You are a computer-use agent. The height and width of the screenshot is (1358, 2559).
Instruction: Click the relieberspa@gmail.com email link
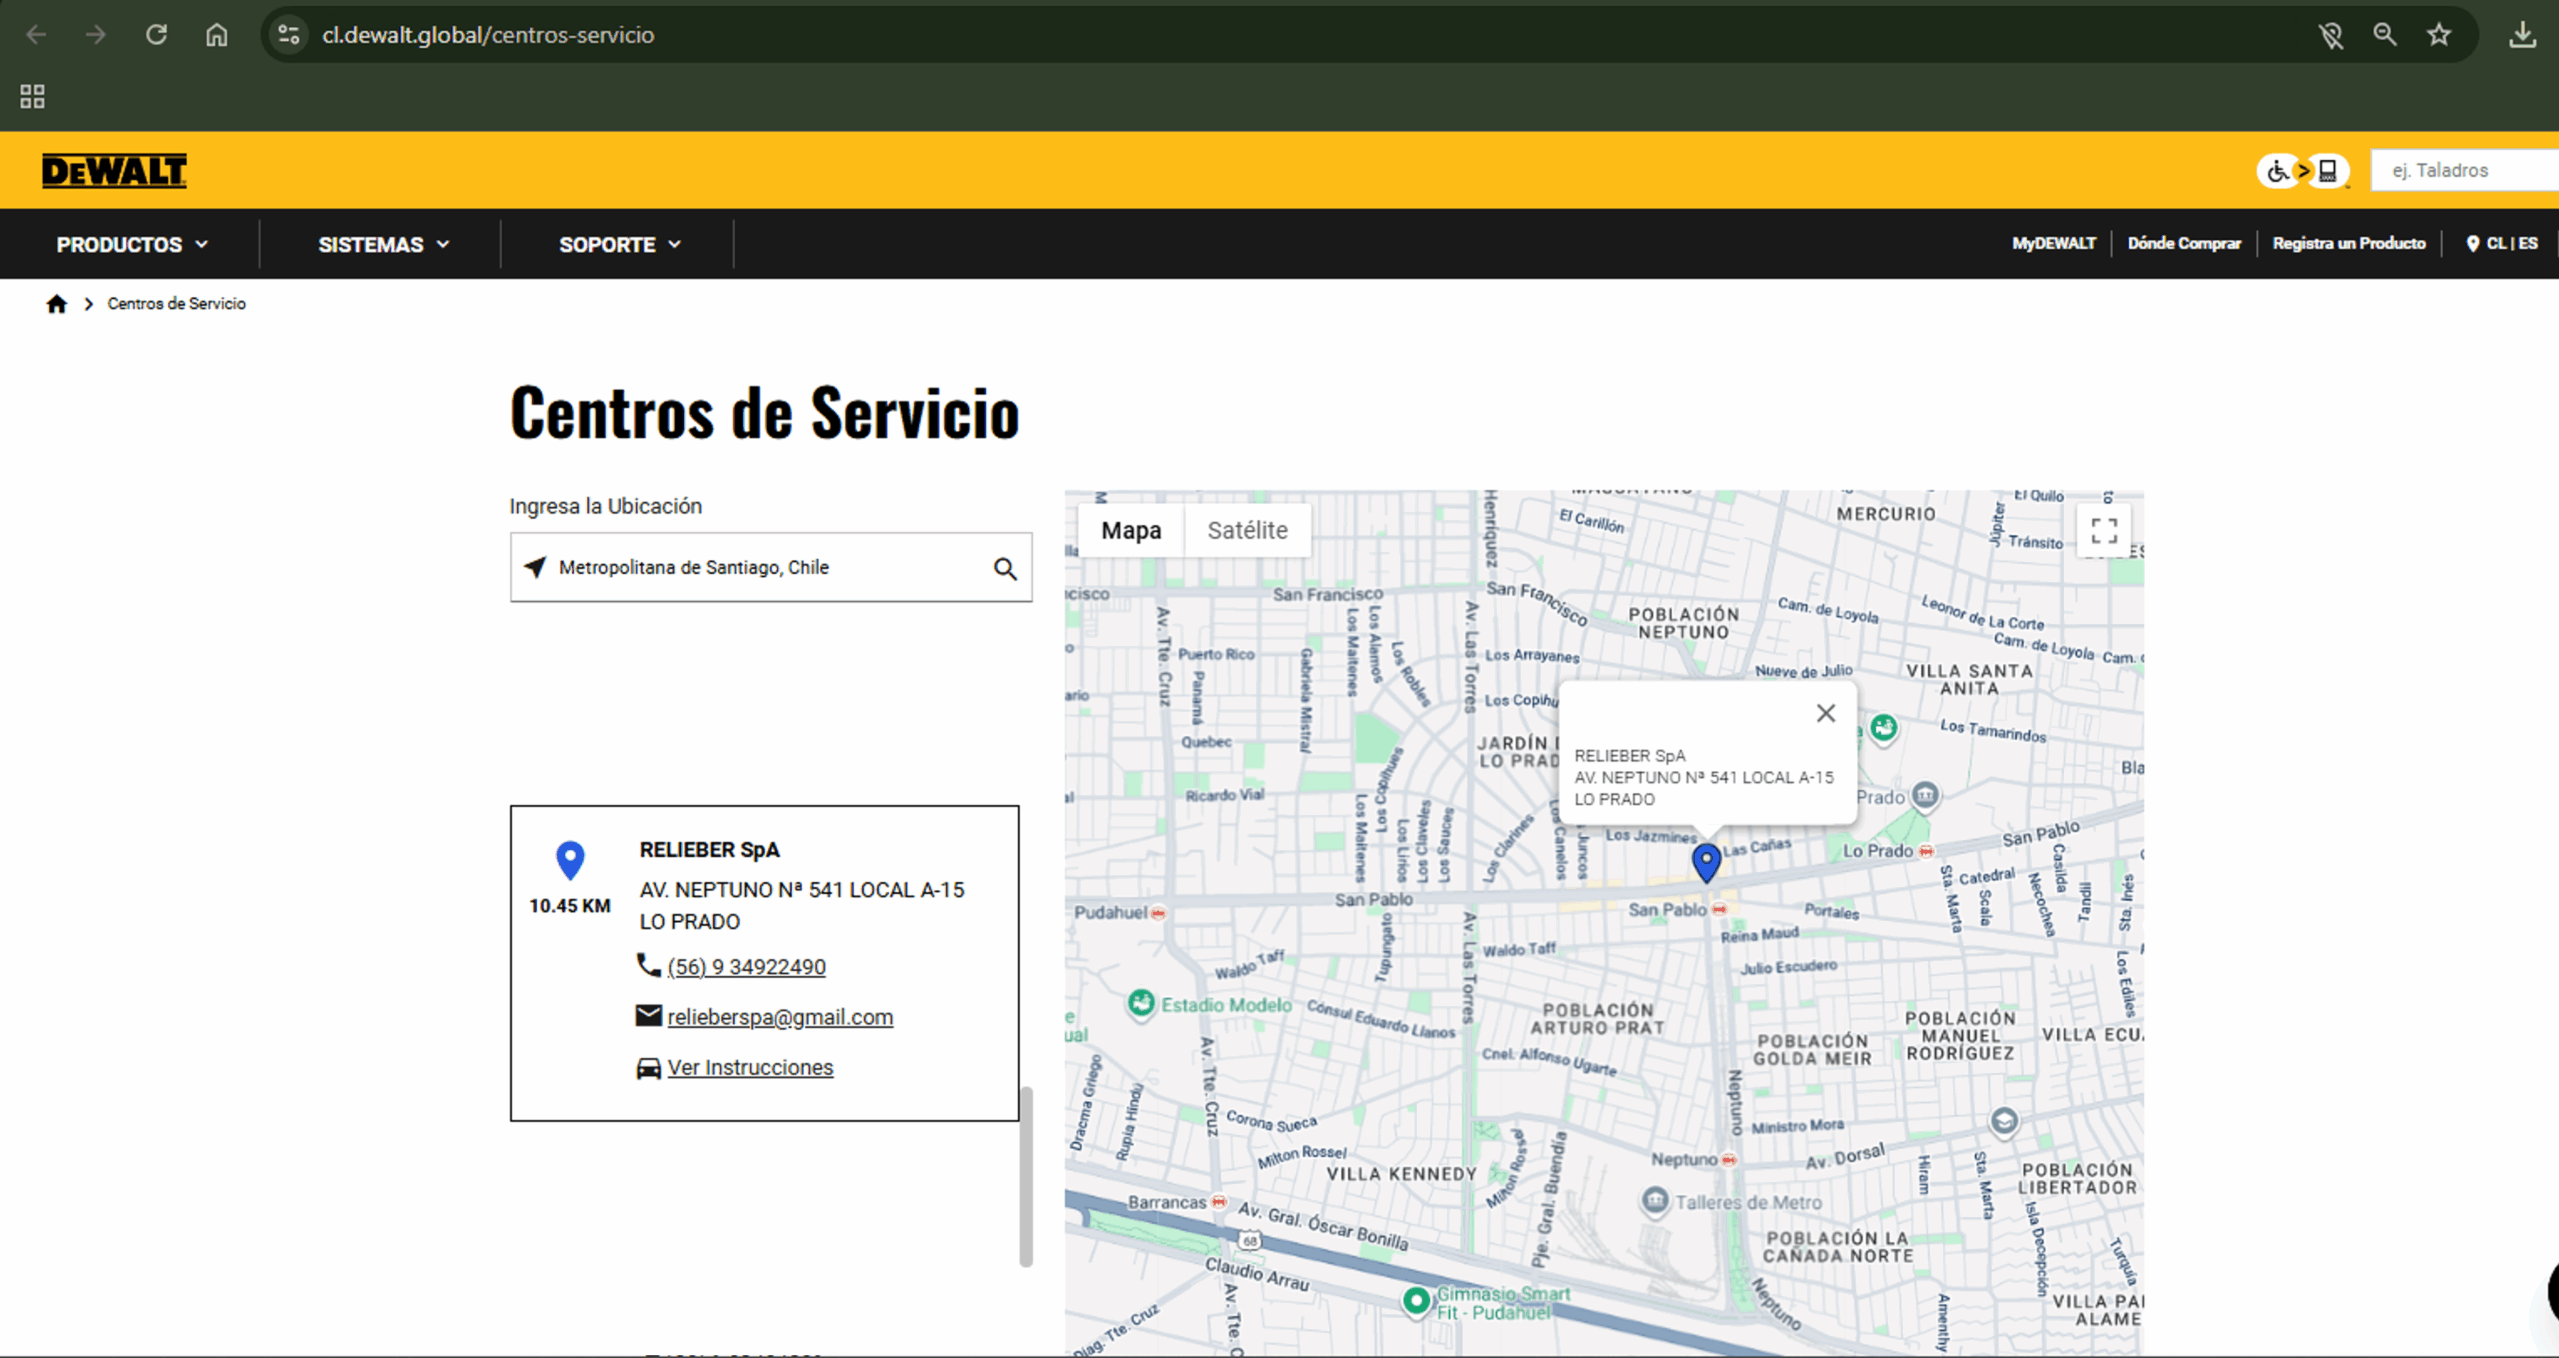(780, 1017)
